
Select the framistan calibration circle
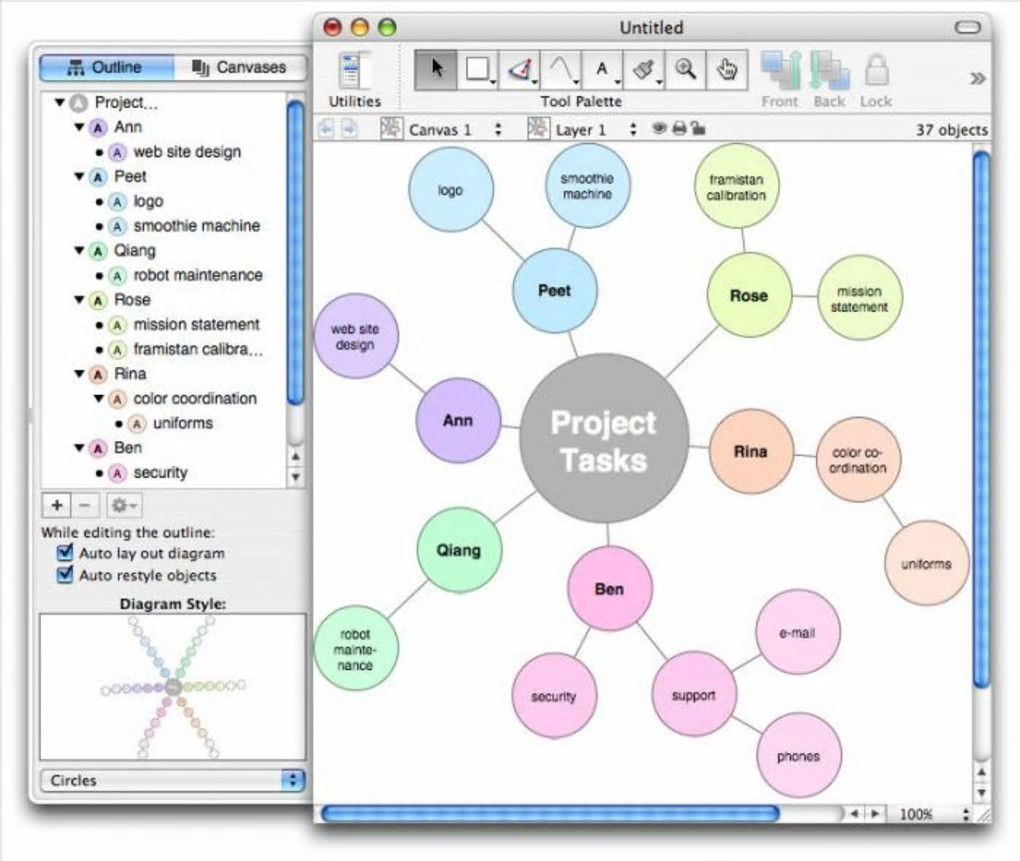tap(736, 187)
